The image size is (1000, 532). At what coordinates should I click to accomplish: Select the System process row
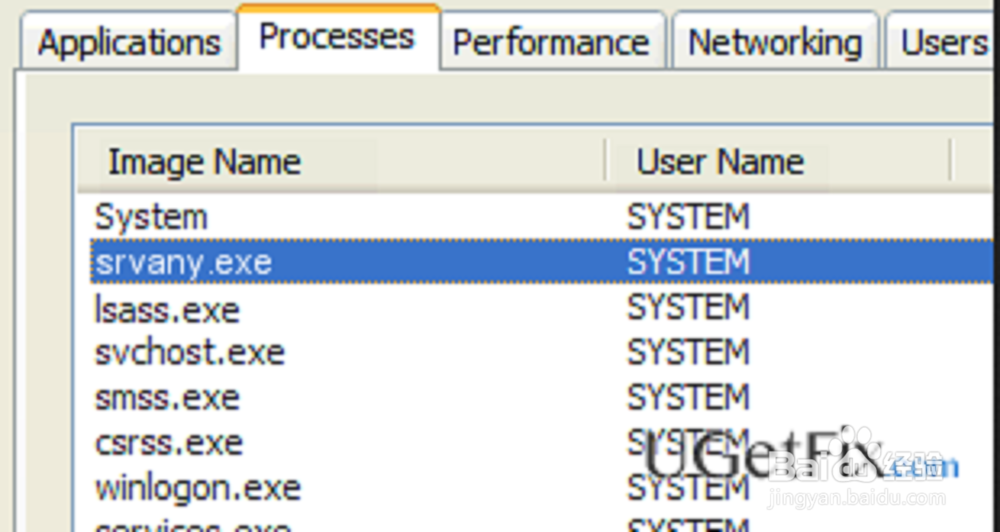point(541,217)
